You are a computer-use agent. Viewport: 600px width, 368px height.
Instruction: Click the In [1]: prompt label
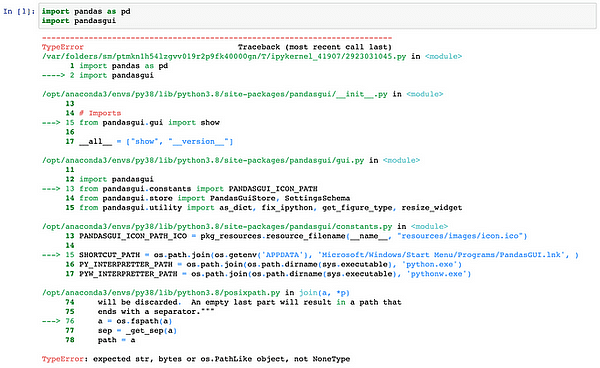click(19, 11)
